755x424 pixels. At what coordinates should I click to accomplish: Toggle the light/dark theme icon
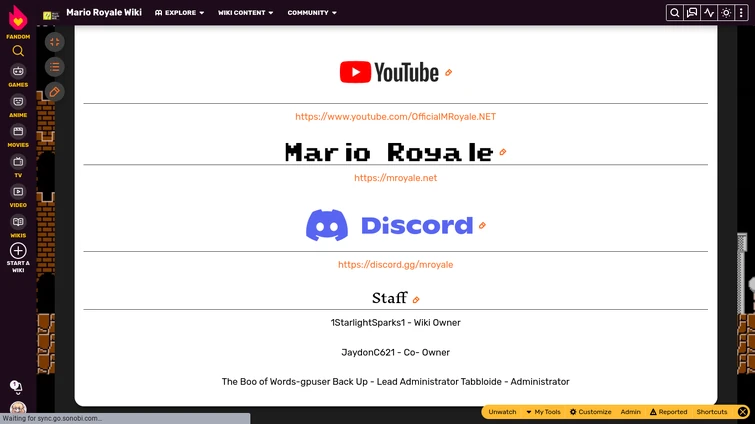pyautogui.click(x=726, y=13)
